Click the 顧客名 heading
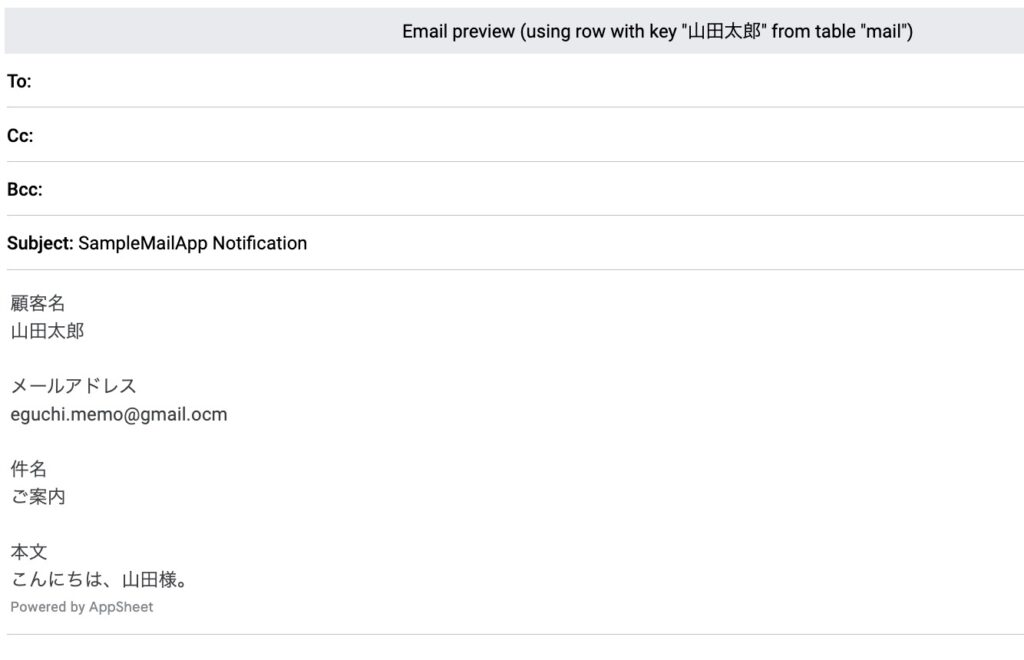1024x660 pixels. [x=38, y=303]
